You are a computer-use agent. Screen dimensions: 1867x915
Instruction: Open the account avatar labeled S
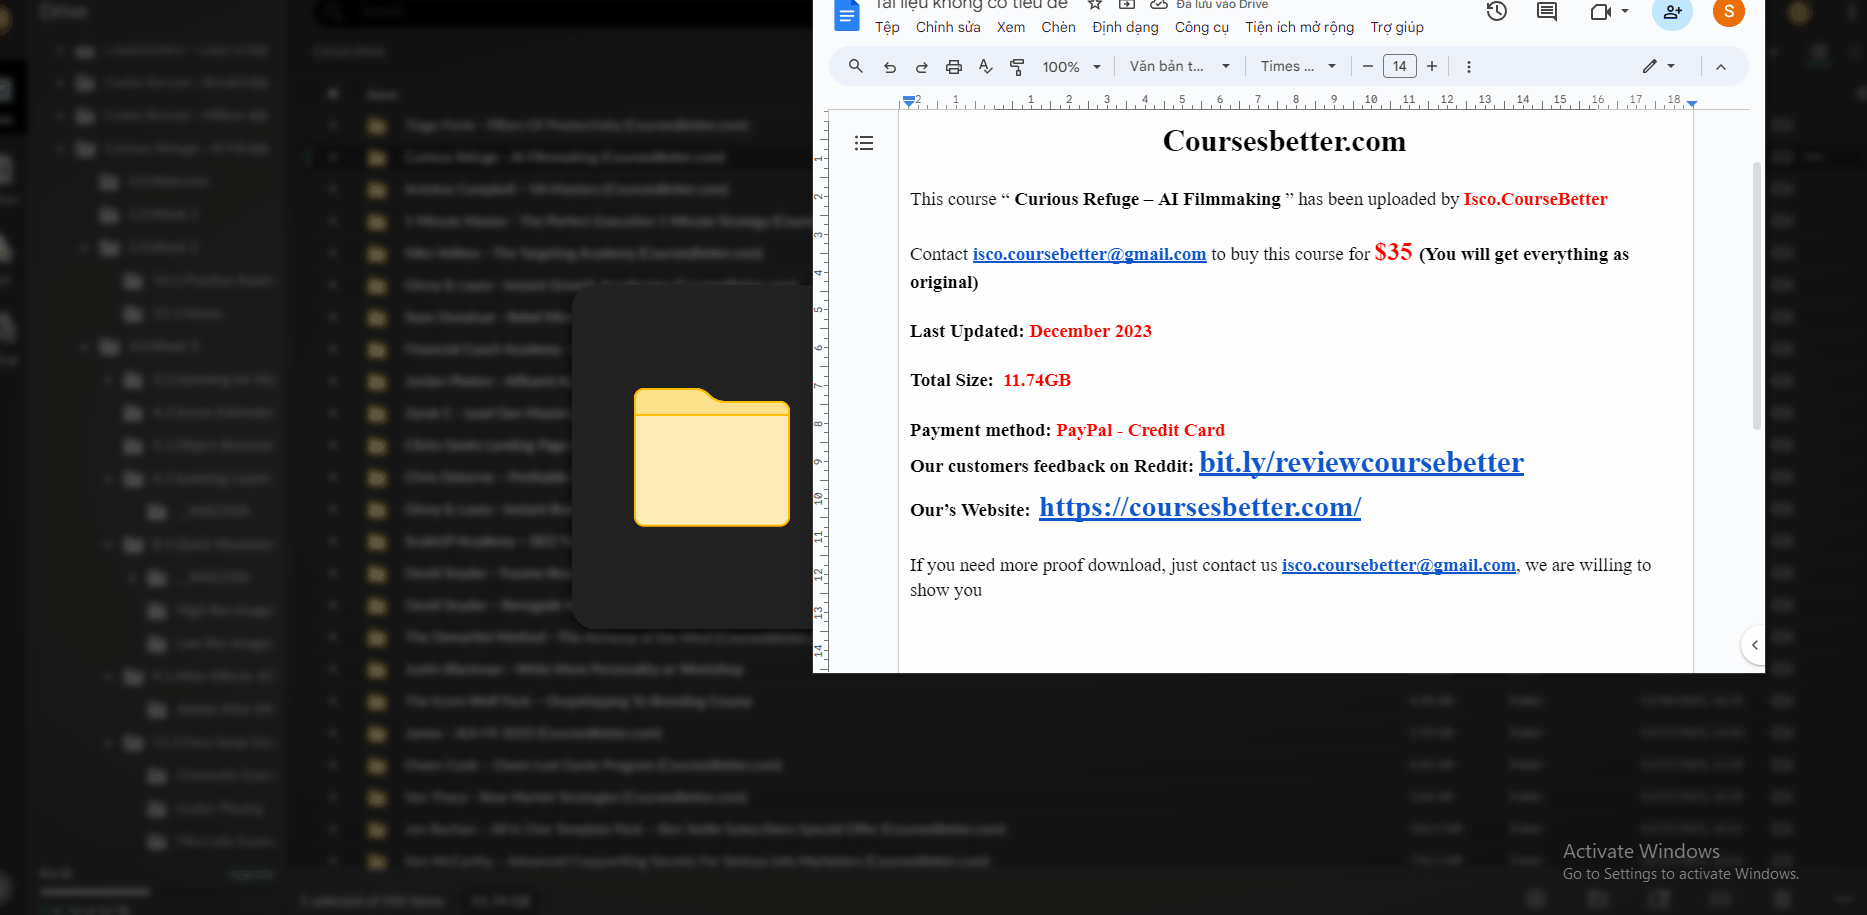pos(1729,12)
